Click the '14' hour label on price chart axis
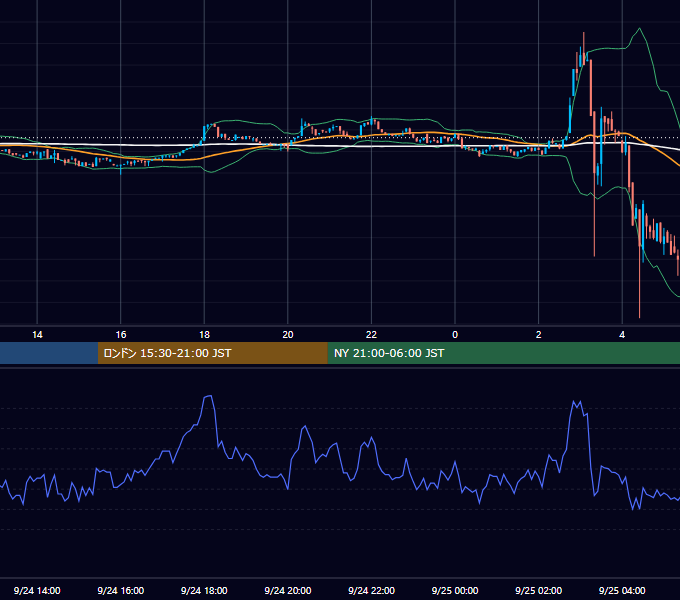Image resolution: width=680 pixels, height=600 pixels. click(x=37, y=335)
